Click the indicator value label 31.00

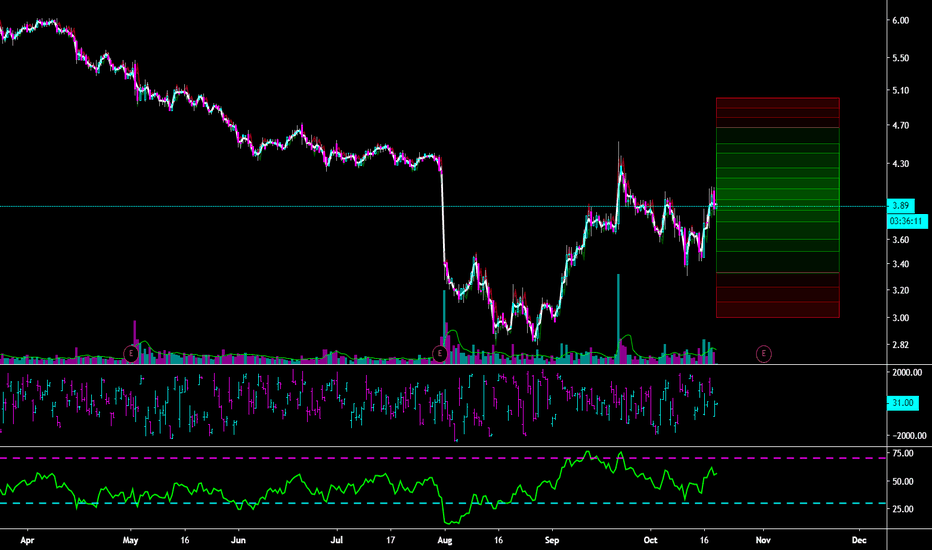(902, 403)
